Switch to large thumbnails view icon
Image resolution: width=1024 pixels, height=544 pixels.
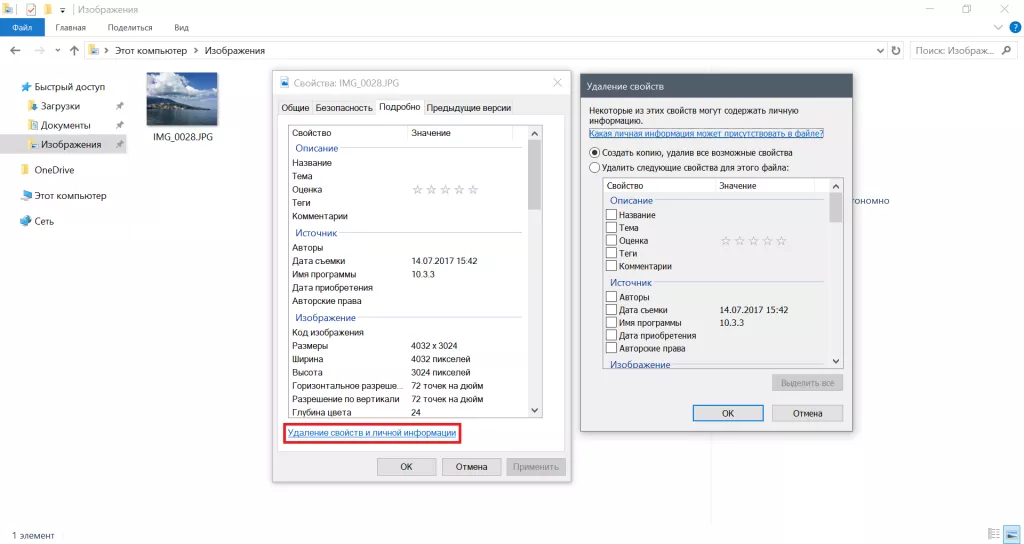pyautogui.click(x=1011, y=534)
